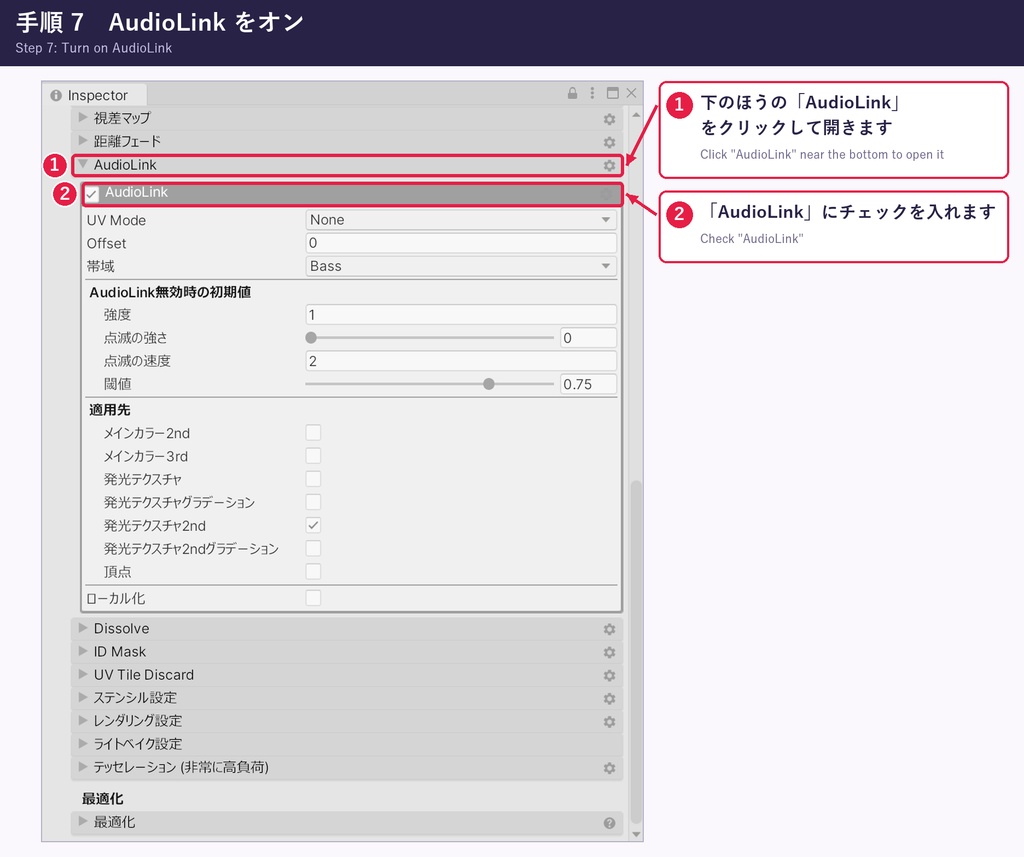Click the 点滅の強さ numeric field showing 0
This screenshot has width=1024, height=857.
[588, 338]
